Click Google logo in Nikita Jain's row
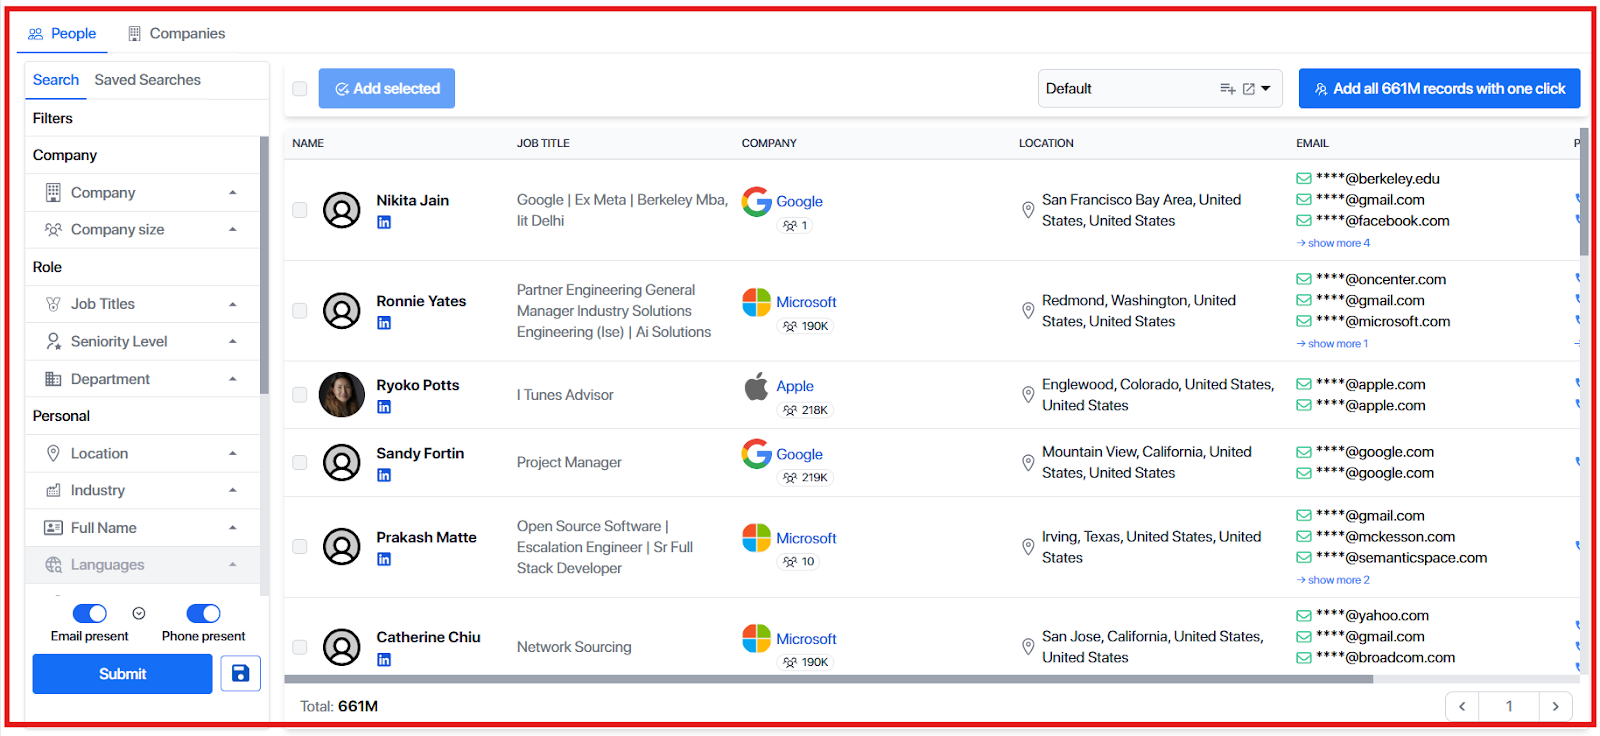Viewport: 1600px width, 736px height. pos(757,201)
